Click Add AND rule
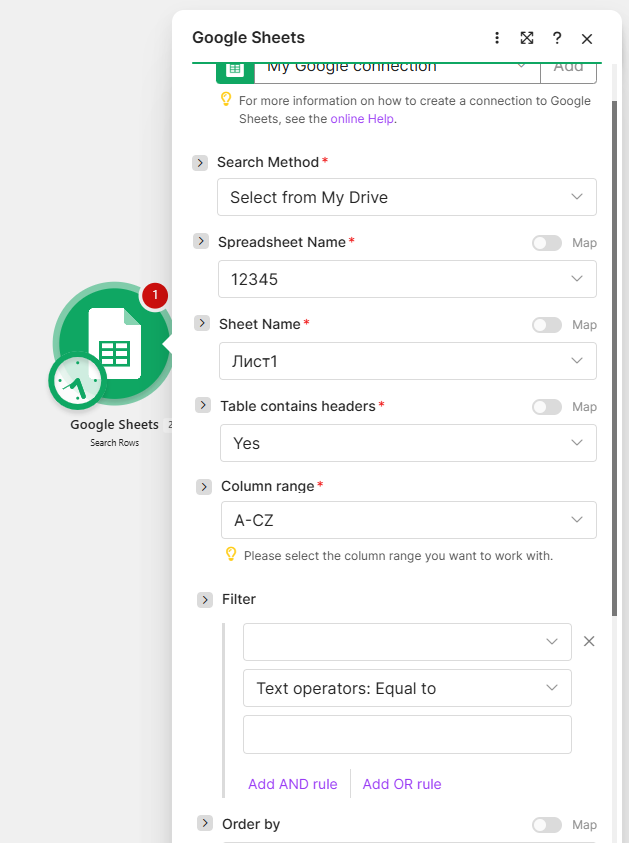The image size is (629, 843). [293, 784]
